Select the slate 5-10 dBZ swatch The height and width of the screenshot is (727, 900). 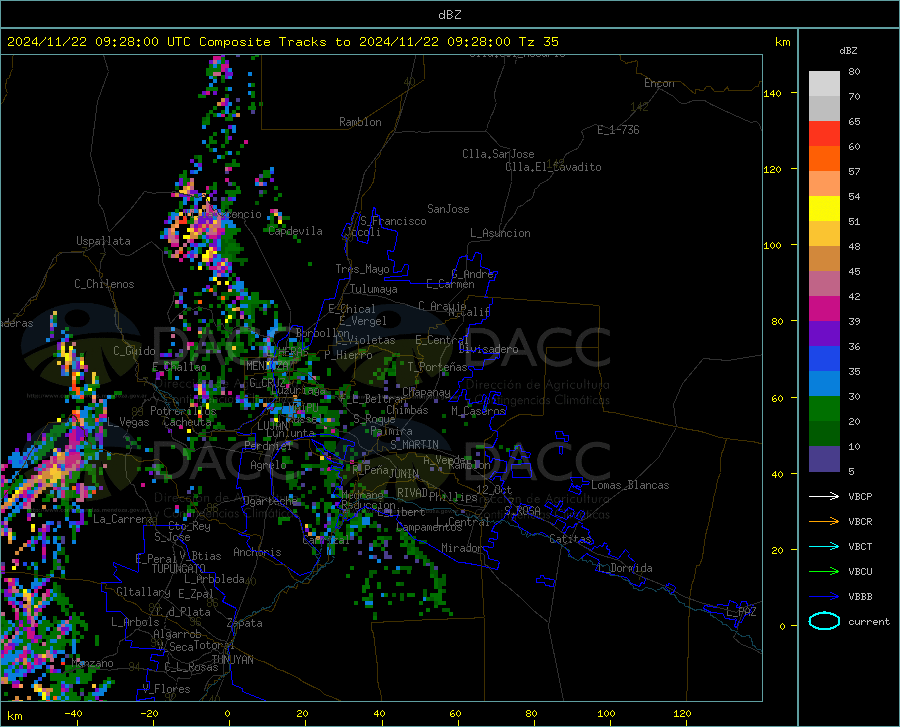824,459
